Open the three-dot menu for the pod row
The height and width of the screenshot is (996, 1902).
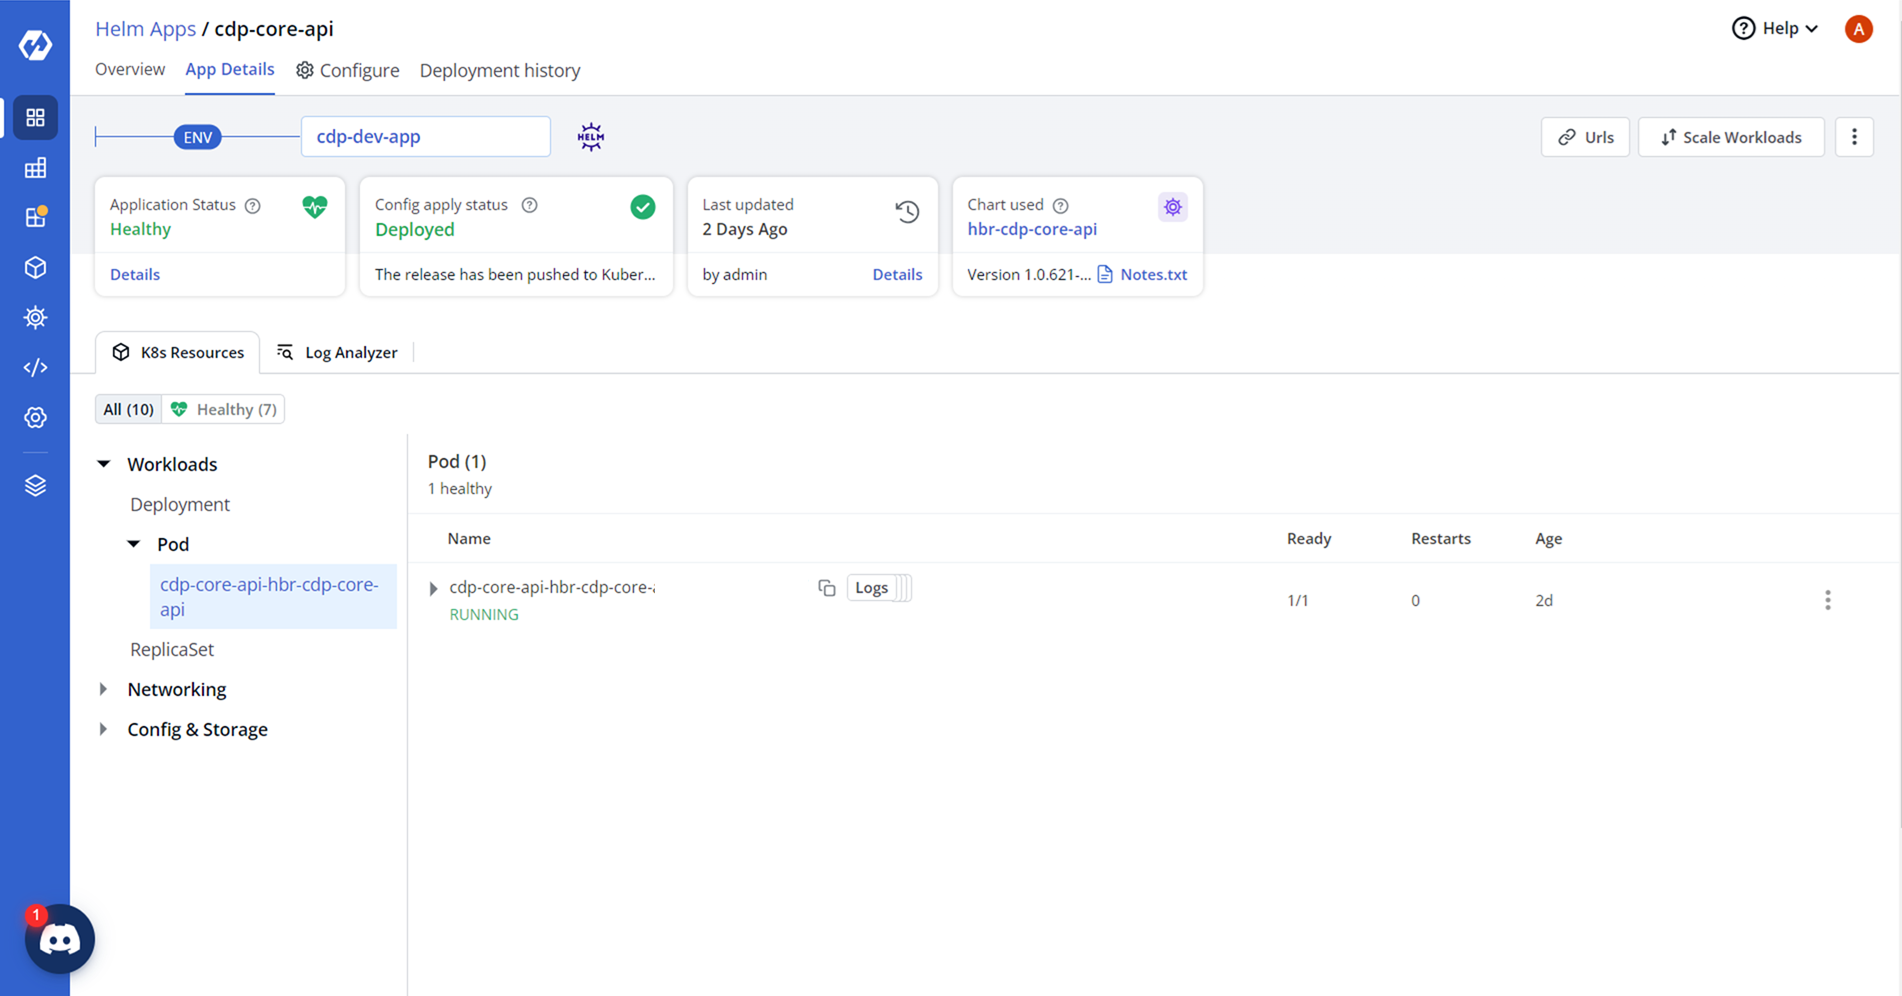click(x=1827, y=600)
